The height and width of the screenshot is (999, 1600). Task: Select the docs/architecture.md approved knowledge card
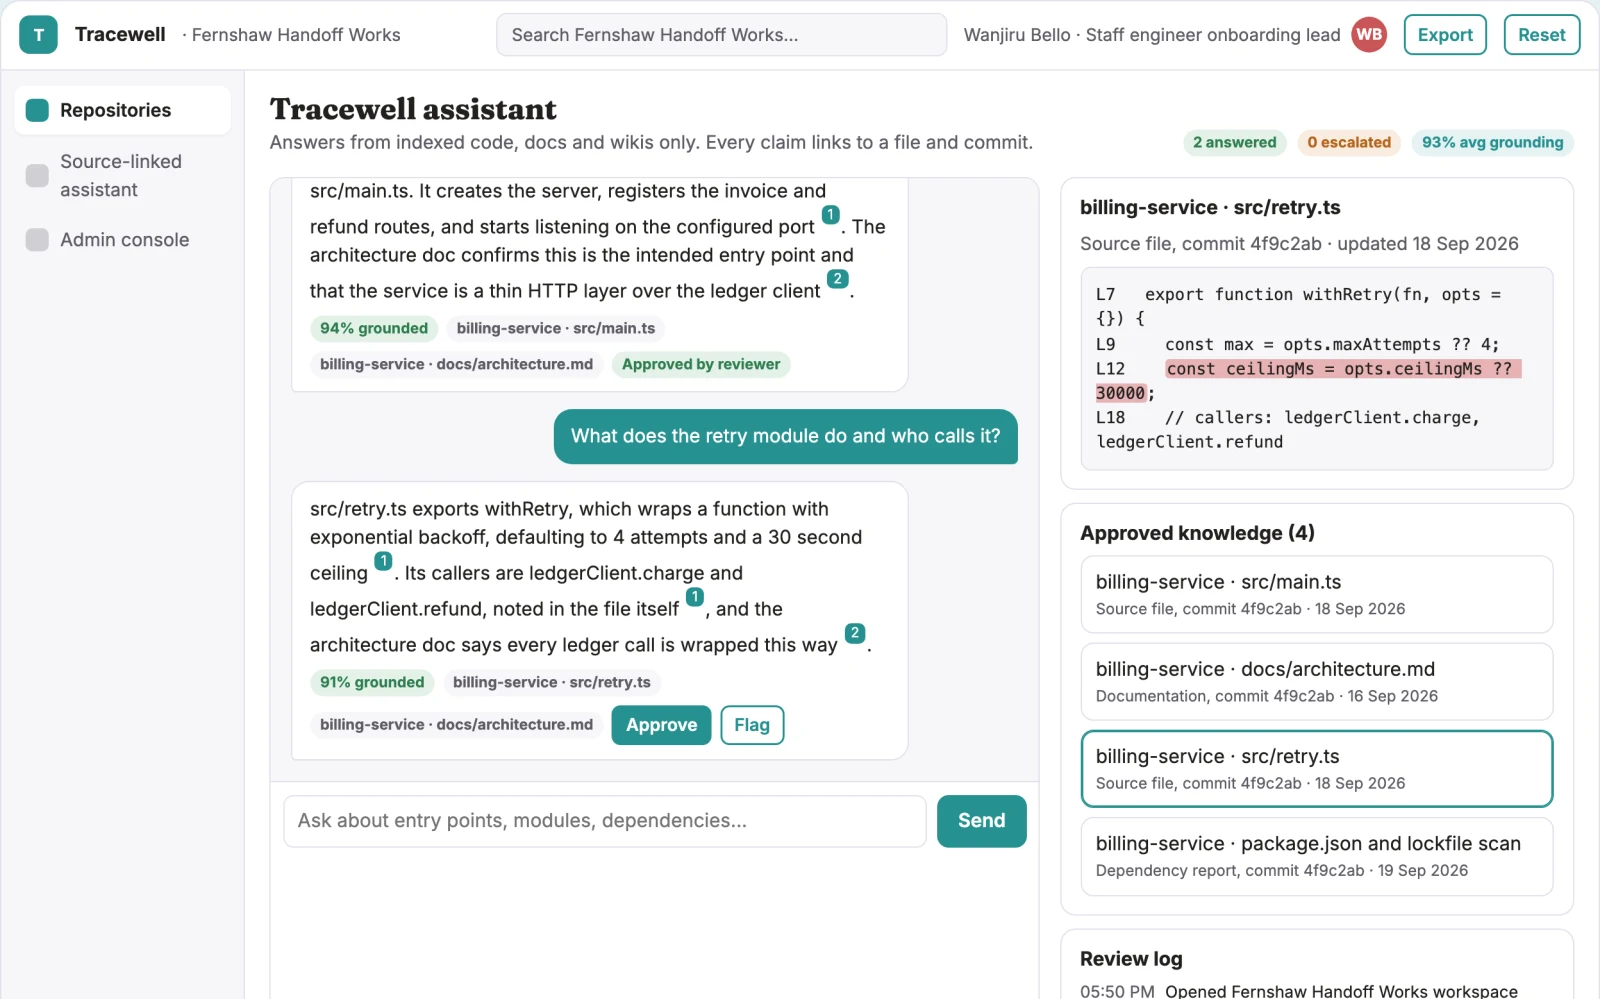[1316, 681]
